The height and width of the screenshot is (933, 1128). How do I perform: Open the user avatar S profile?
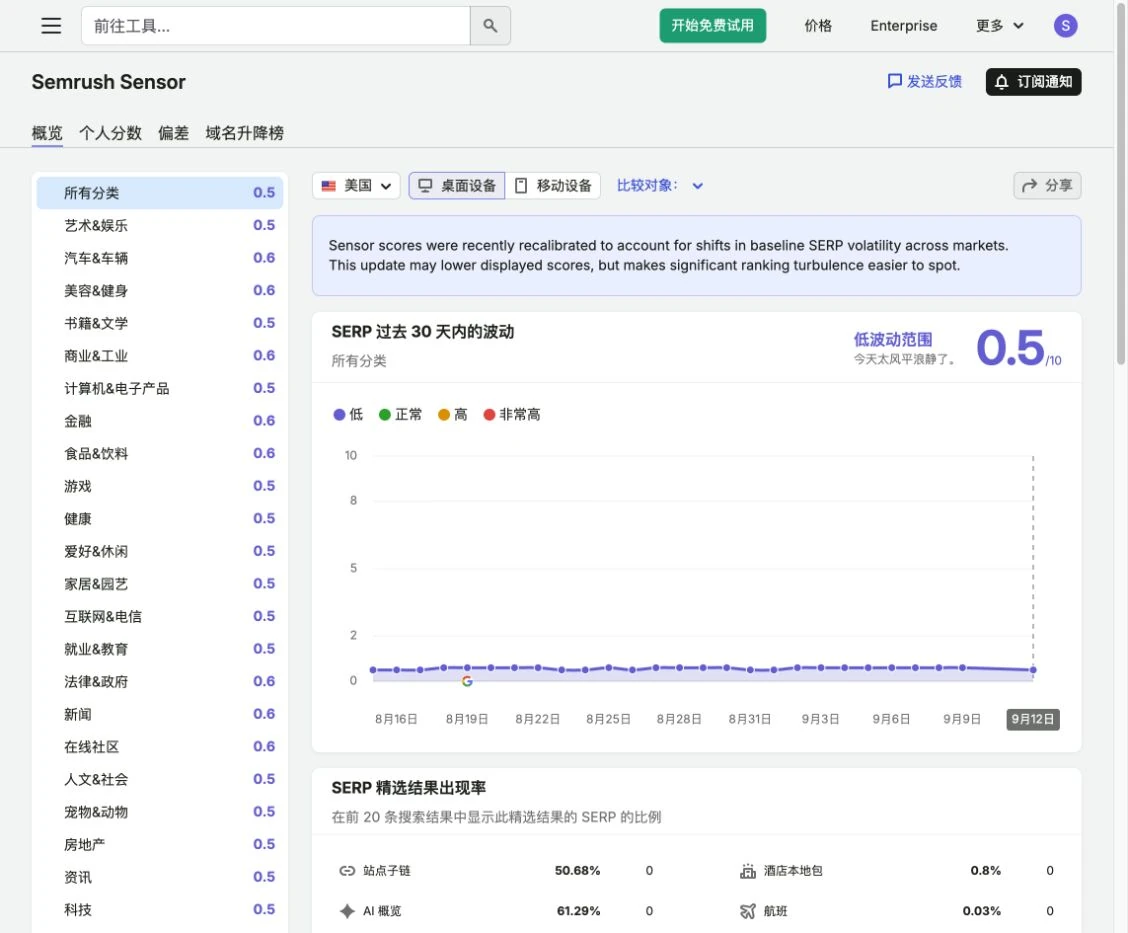[x=1065, y=26]
